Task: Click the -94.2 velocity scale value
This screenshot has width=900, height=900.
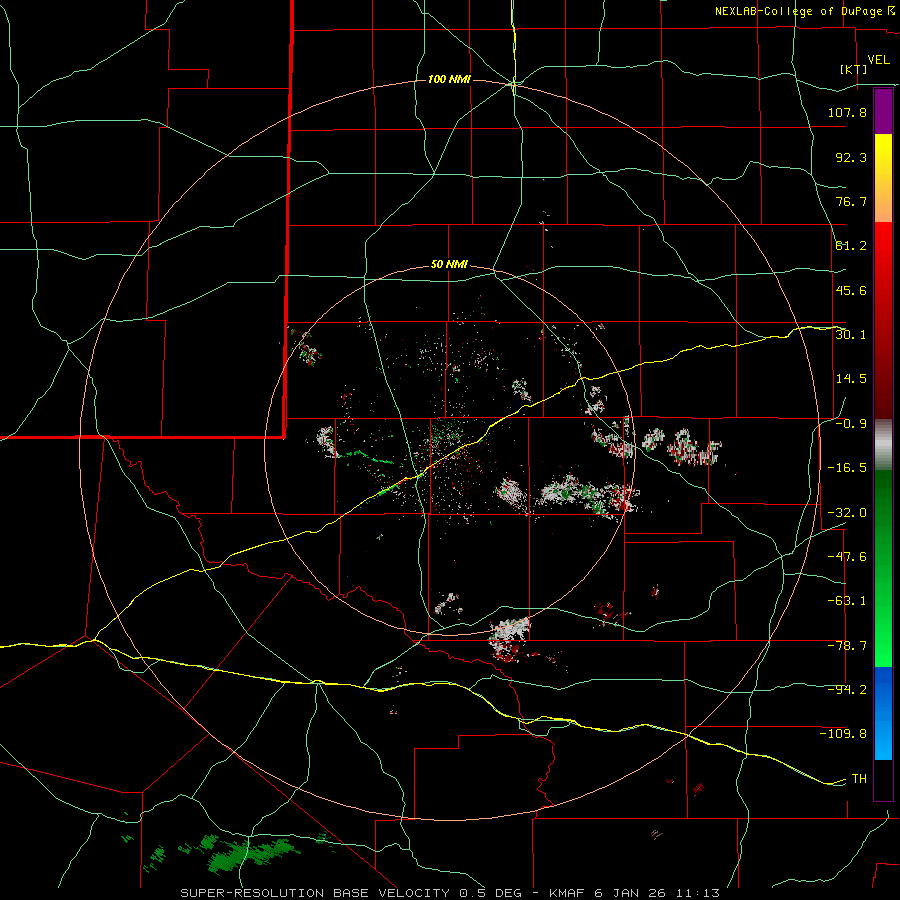Action: [x=847, y=690]
